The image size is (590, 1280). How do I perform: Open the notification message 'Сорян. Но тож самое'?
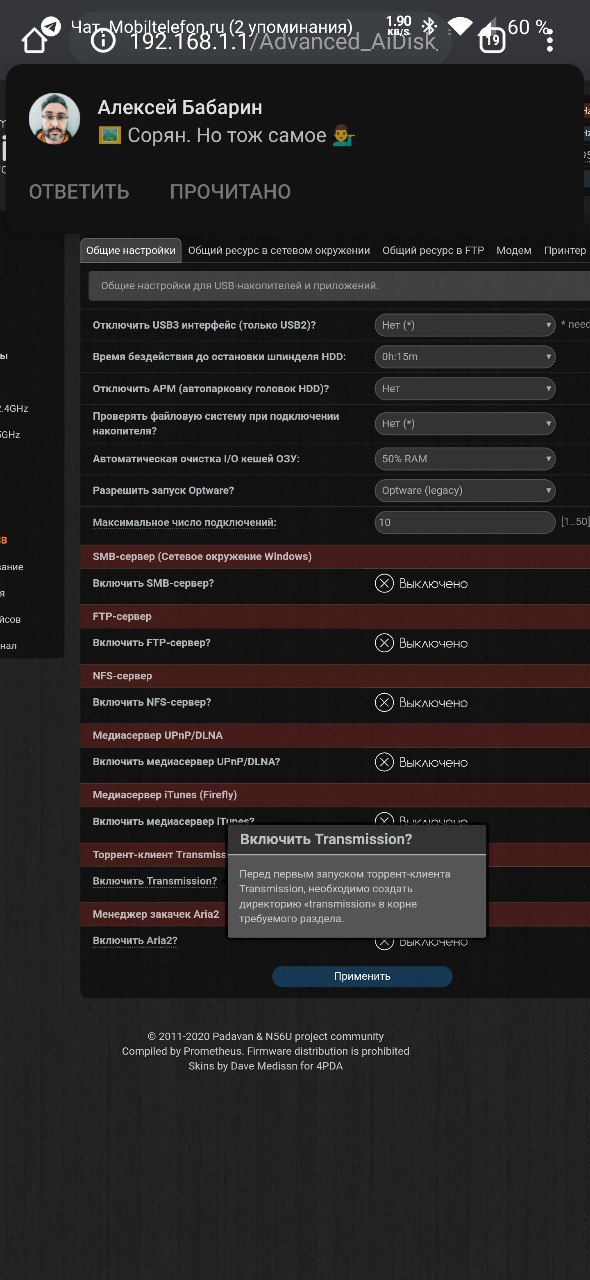tap(227, 136)
